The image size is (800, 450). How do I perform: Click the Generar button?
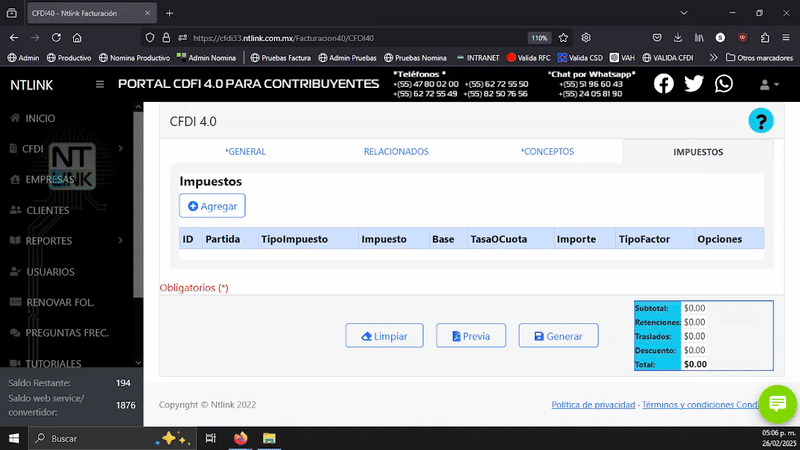pos(559,336)
